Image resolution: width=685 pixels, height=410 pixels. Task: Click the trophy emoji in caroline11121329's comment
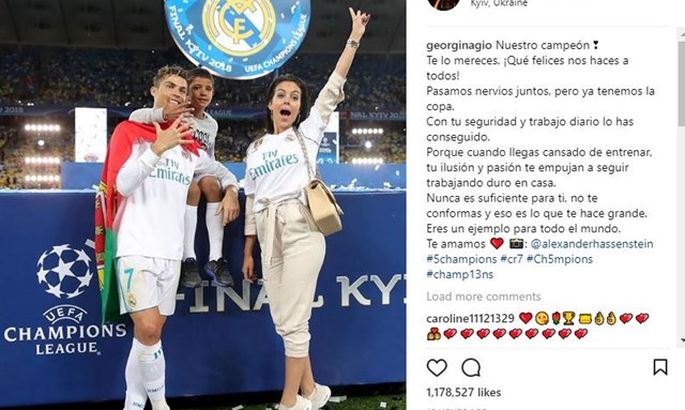(x=568, y=318)
